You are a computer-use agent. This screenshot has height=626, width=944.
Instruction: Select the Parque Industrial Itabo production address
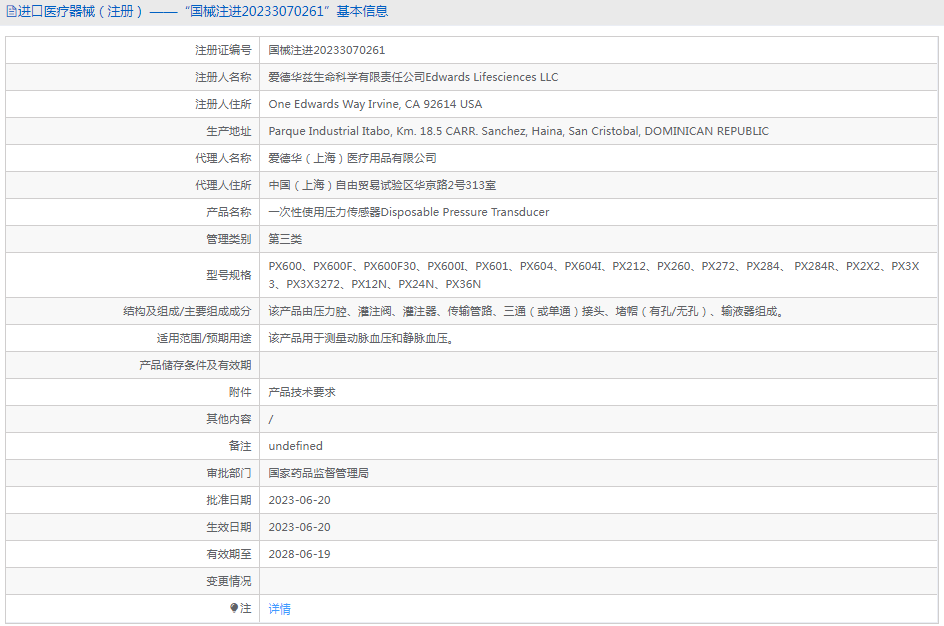tap(518, 131)
